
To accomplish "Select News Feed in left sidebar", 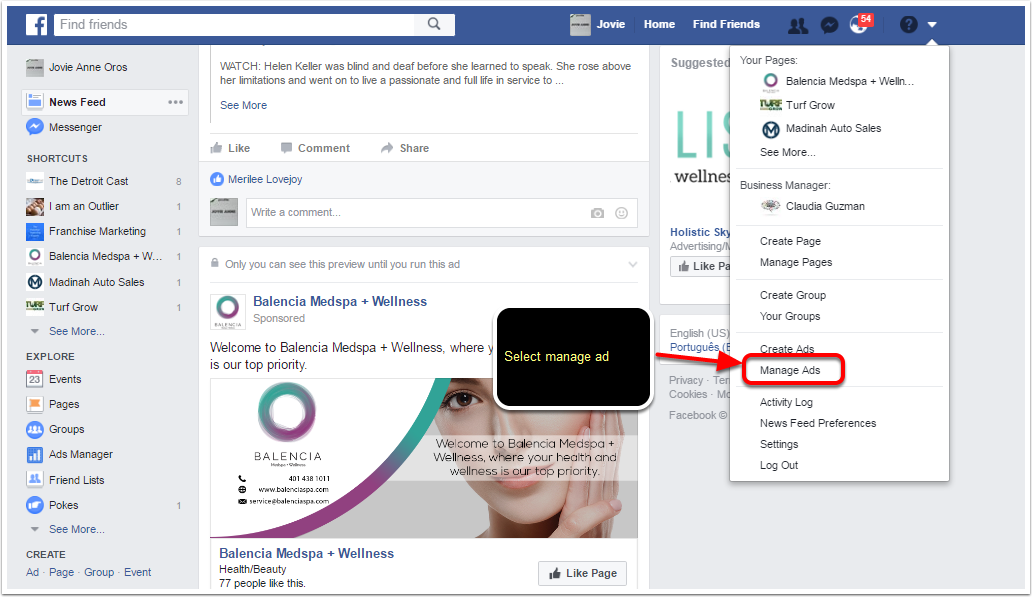I will [x=77, y=102].
